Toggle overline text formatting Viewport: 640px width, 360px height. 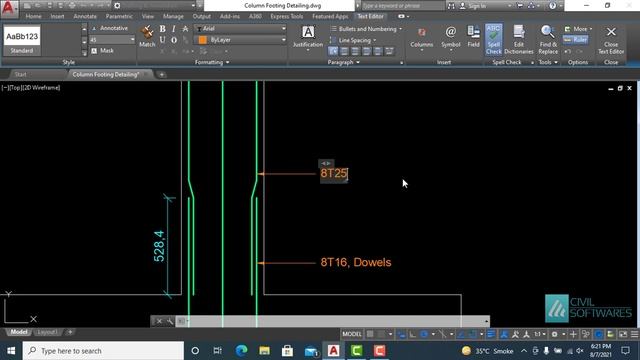(174, 40)
